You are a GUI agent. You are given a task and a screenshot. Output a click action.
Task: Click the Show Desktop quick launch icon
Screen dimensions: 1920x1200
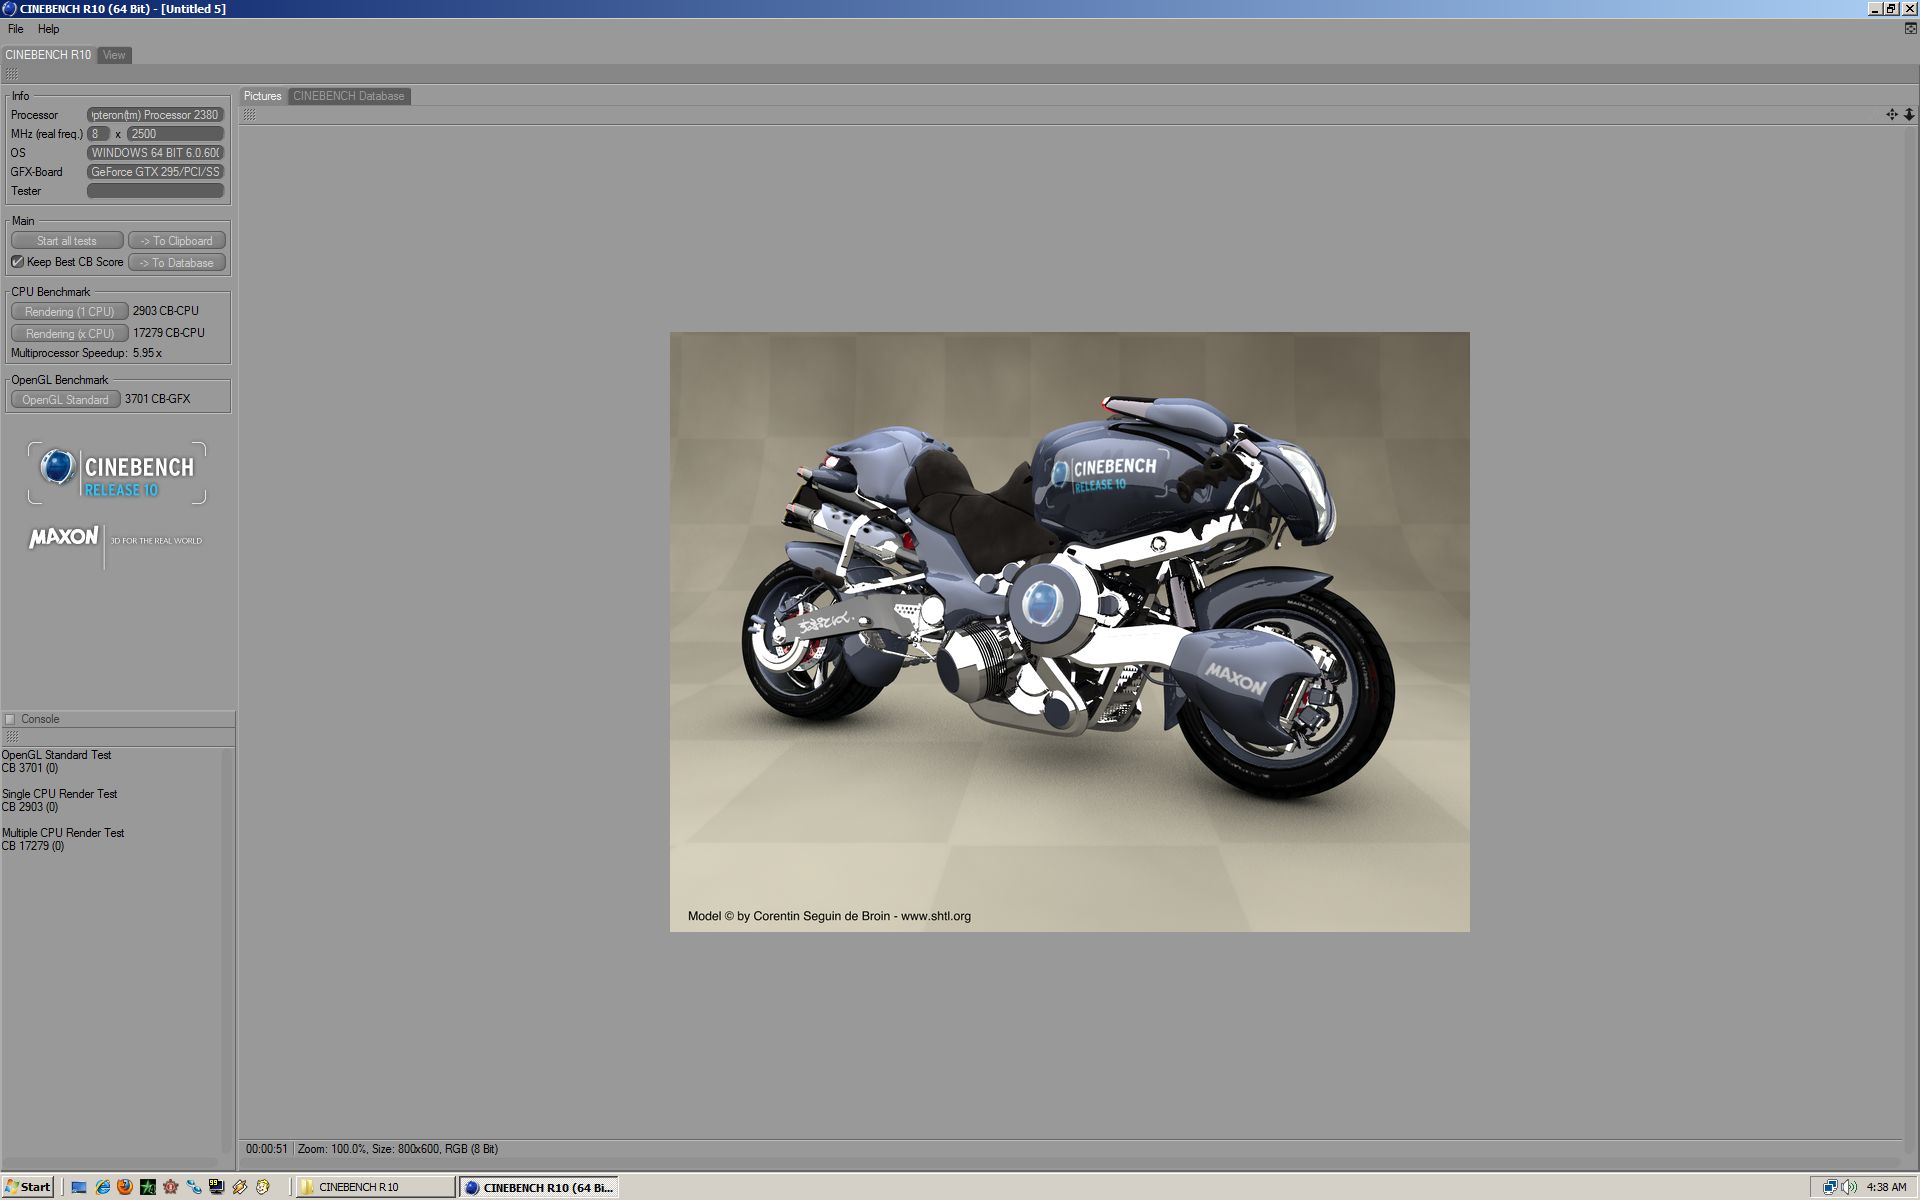coord(79,1187)
